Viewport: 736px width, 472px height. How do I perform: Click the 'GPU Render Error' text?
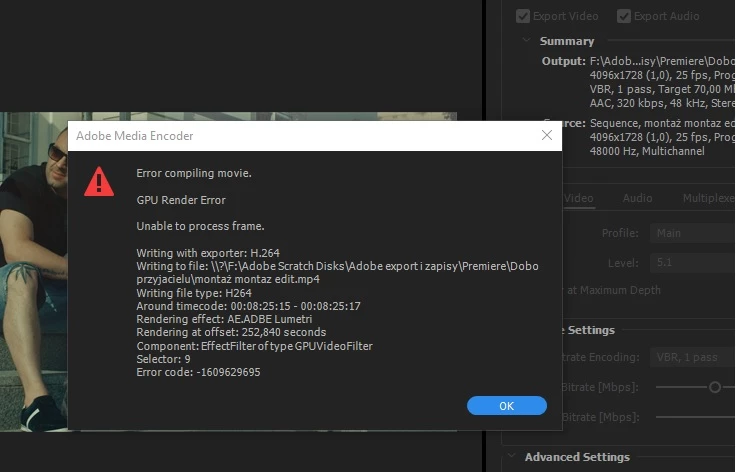click(x=181, y=200)
